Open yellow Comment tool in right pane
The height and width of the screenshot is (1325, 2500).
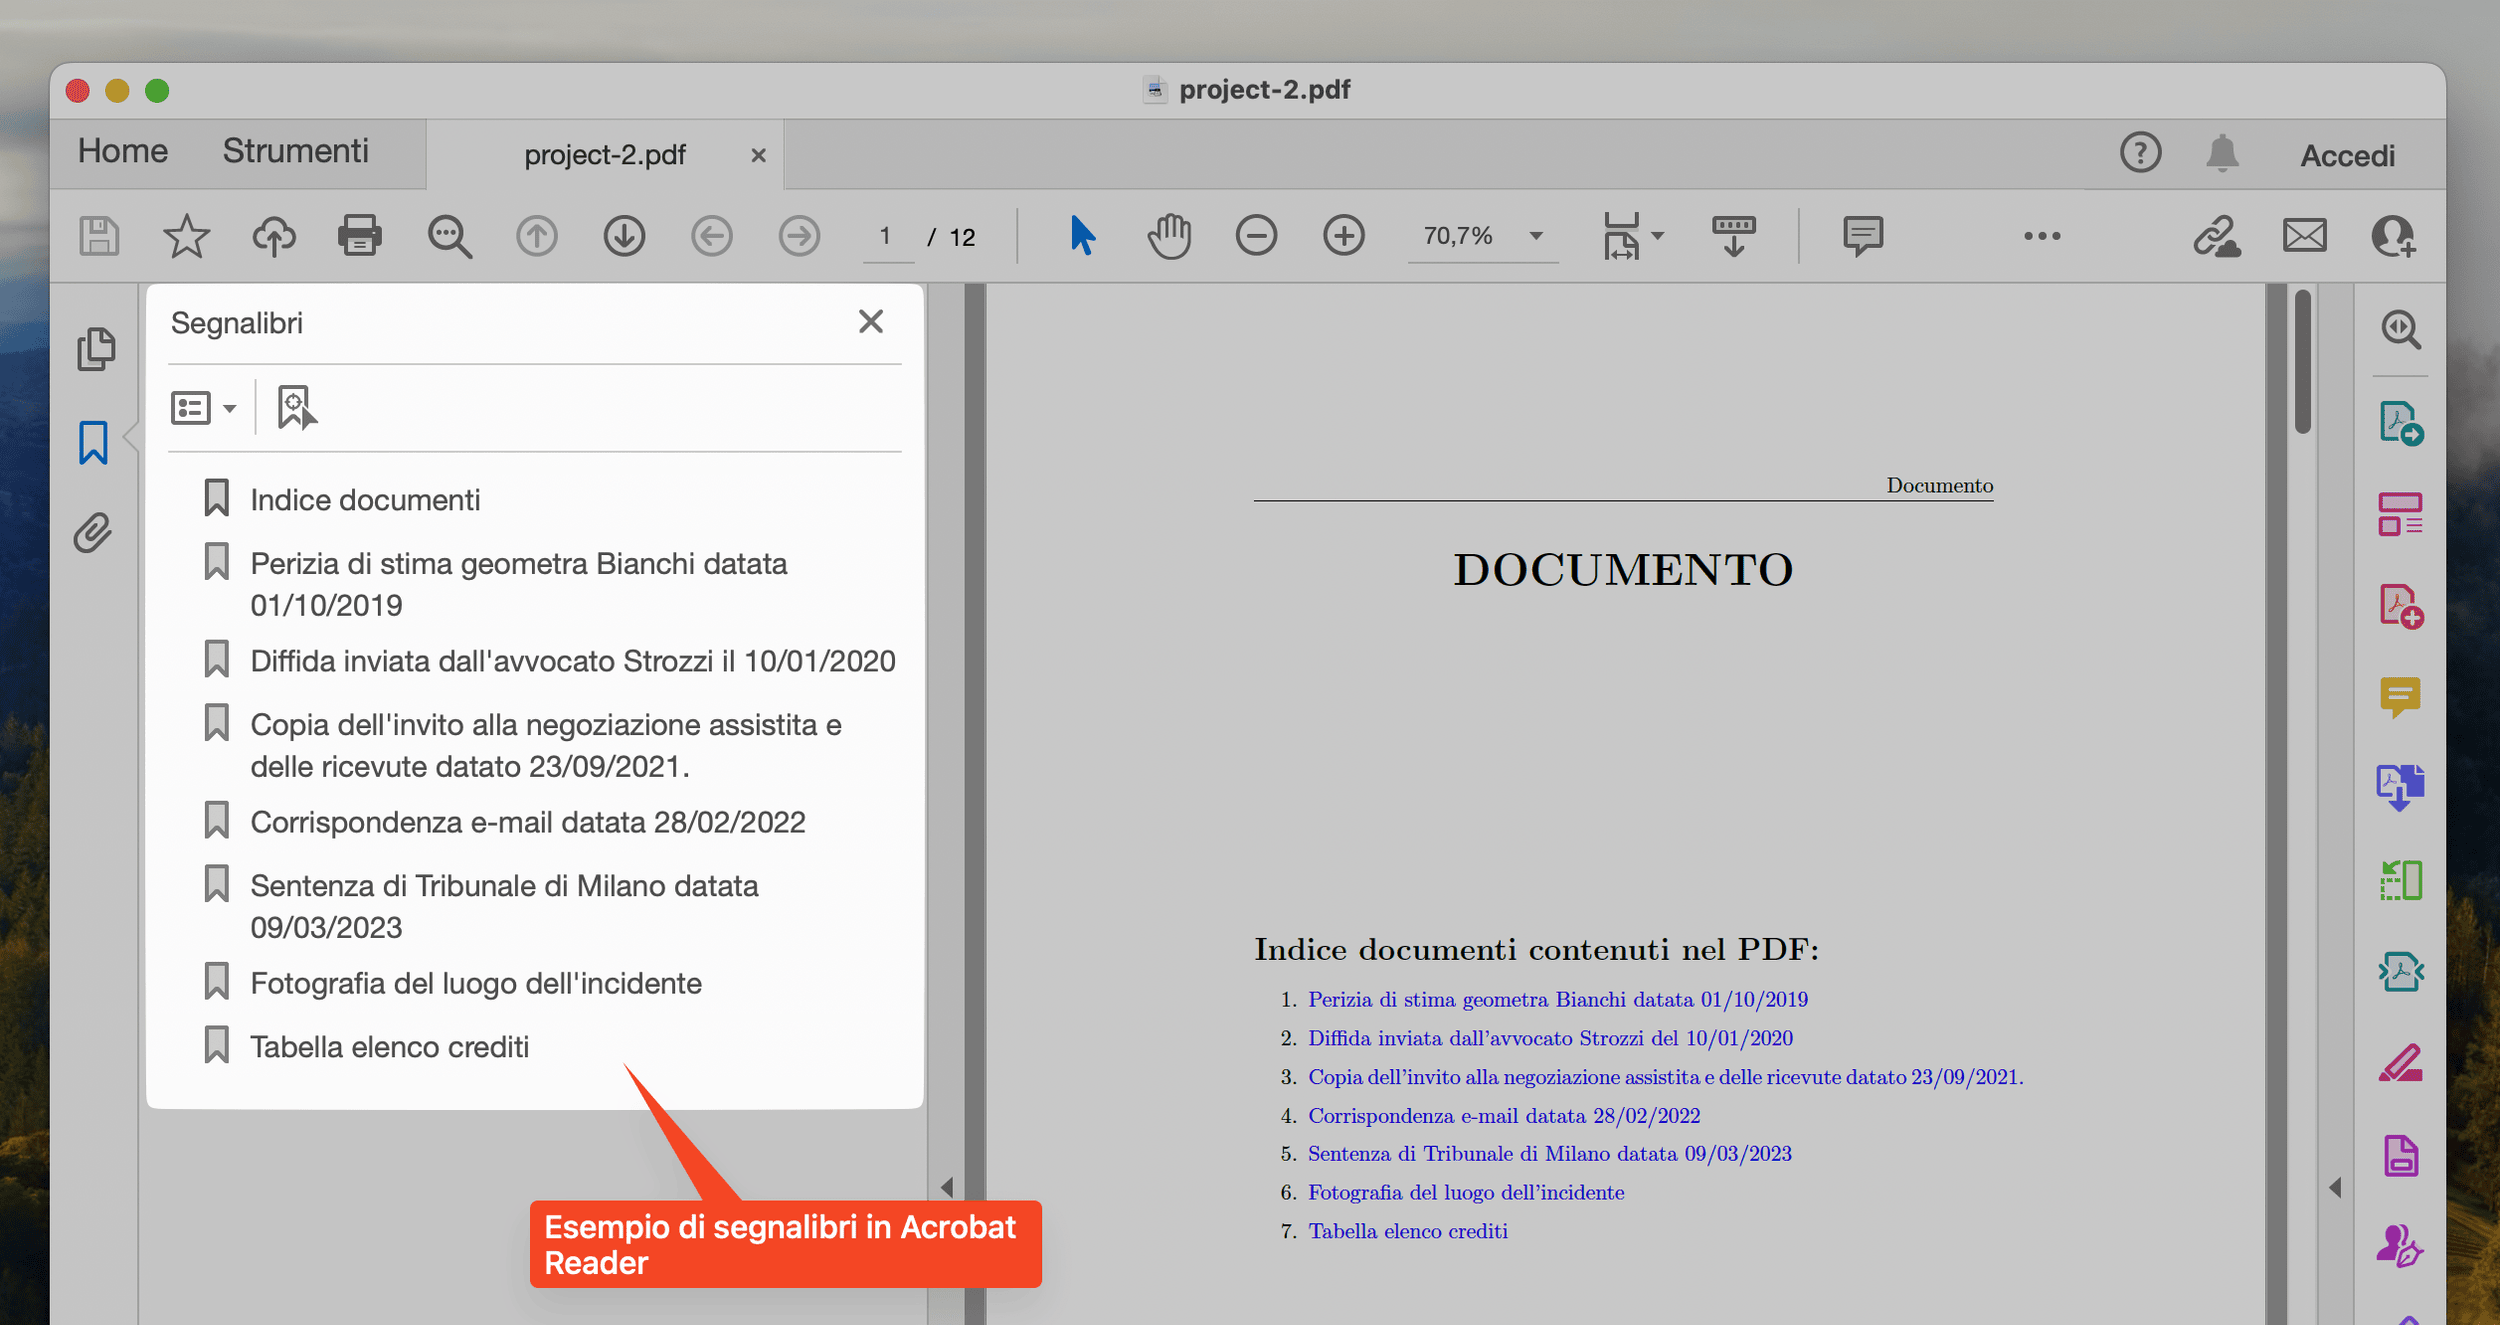[x=2400, y=697]
